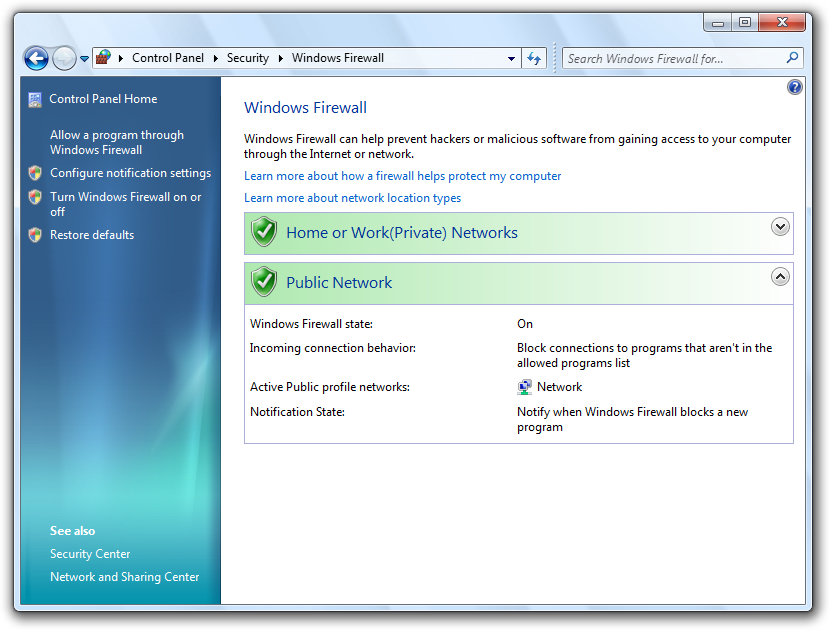Image resolution: width=832 pixels, height=632 pixels.
Task: Open Security Center under See also
Action: (x=90, y=553)
